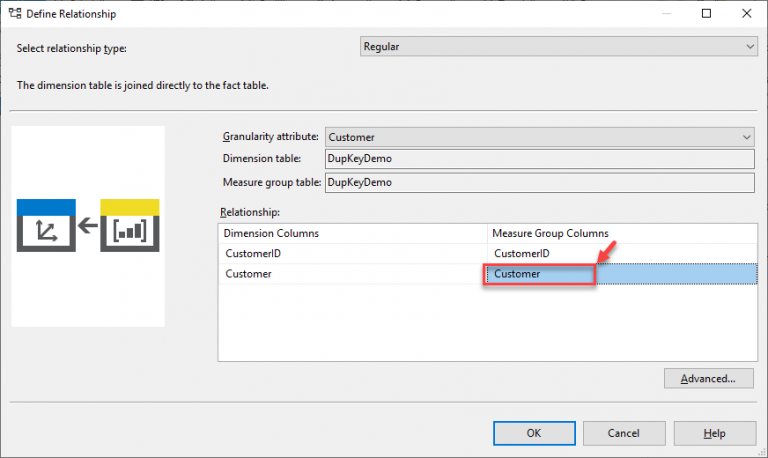Select the CustomerID measure group column cell
768x458 pixels.
point(620,254)
